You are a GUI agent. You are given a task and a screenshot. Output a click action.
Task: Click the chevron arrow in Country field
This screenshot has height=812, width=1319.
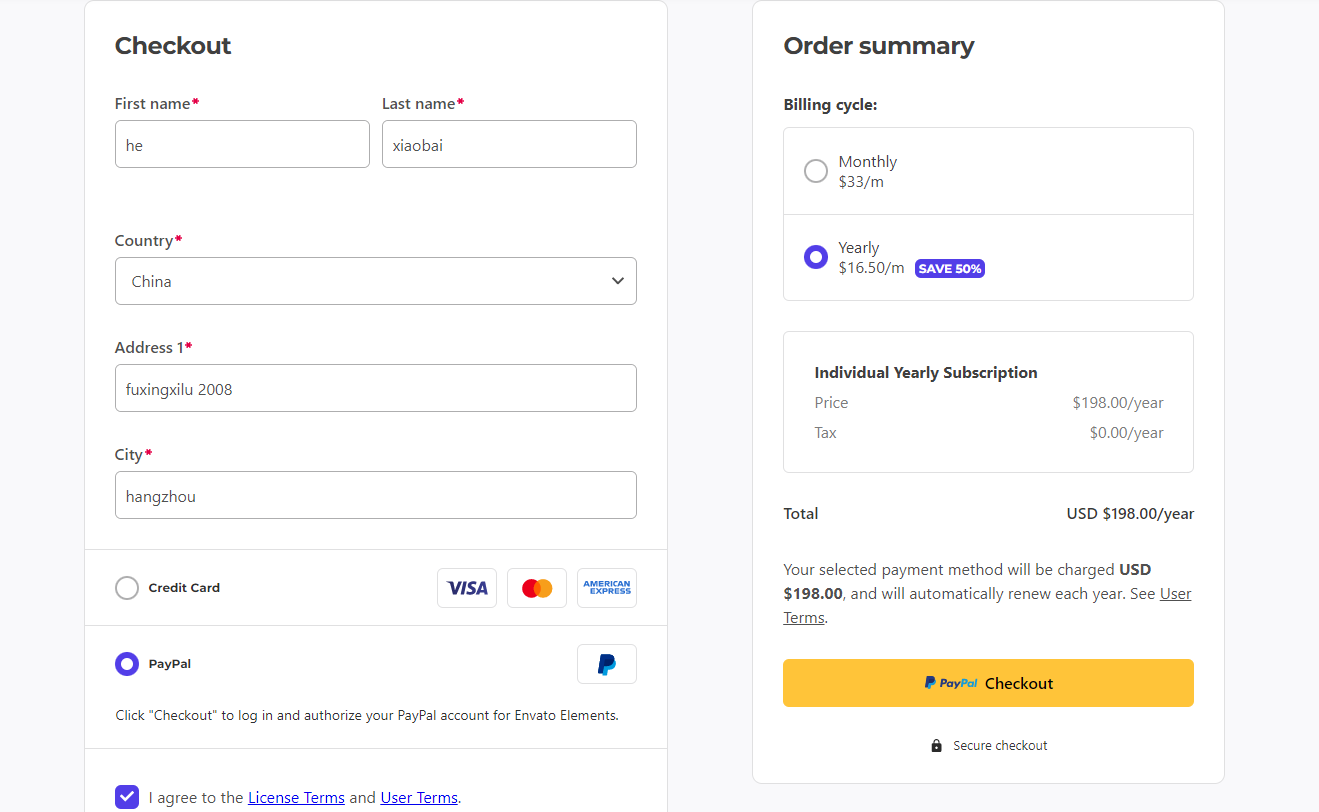(618, 281)
